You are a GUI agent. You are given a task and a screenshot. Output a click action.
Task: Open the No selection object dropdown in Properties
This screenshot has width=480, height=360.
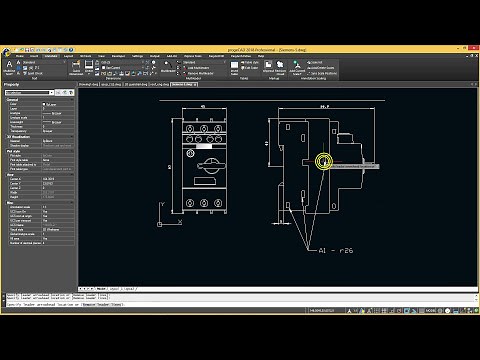coord(29,92)
